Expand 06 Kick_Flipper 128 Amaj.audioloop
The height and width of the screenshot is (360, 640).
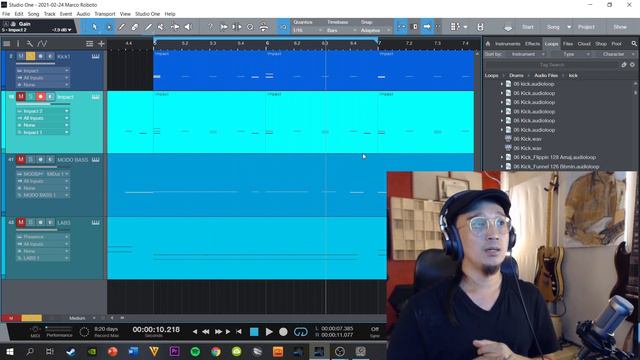click(502, 157)
